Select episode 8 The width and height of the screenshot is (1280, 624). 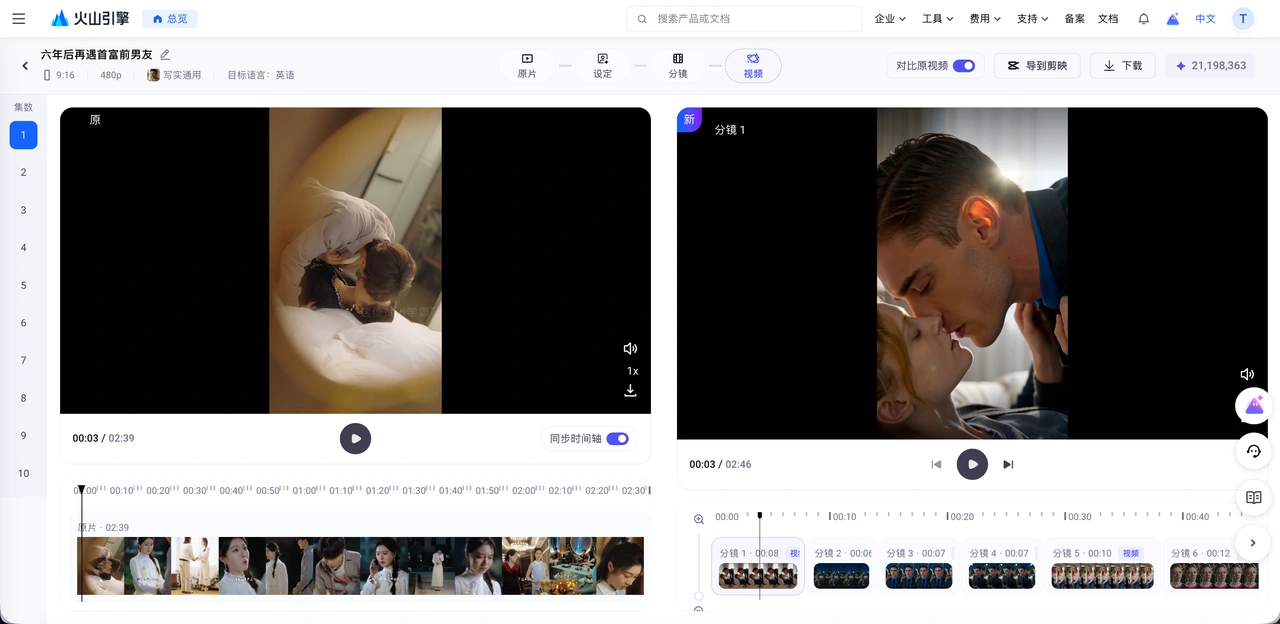point(23,398)
